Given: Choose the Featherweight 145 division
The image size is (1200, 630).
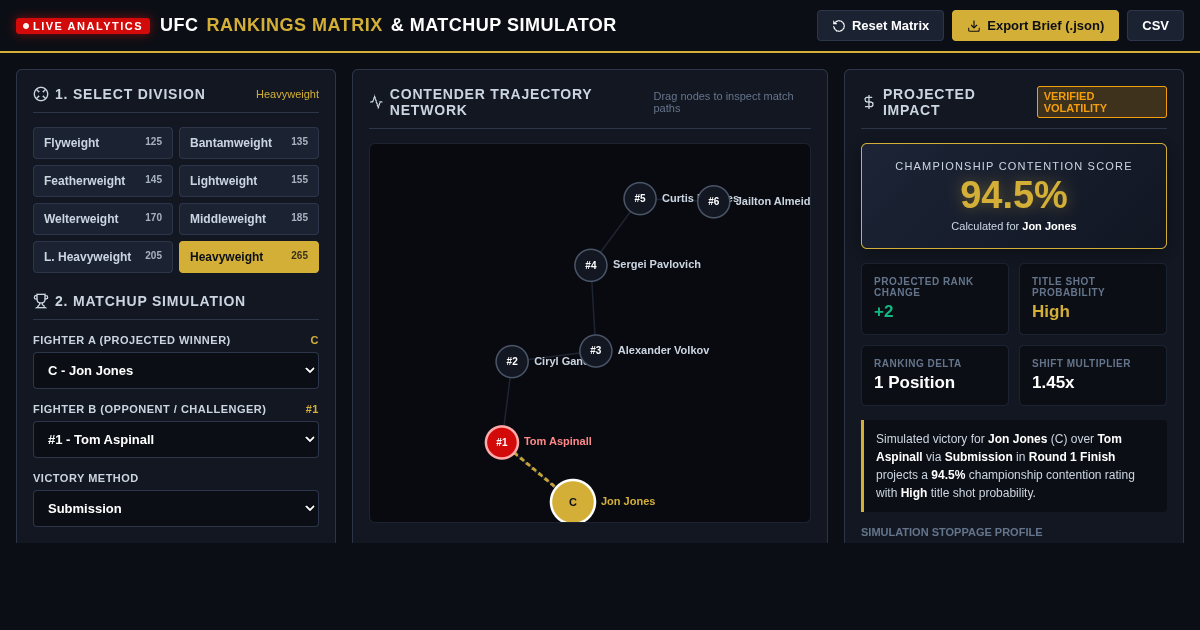Looking at the screenshot, I should 103,181.
